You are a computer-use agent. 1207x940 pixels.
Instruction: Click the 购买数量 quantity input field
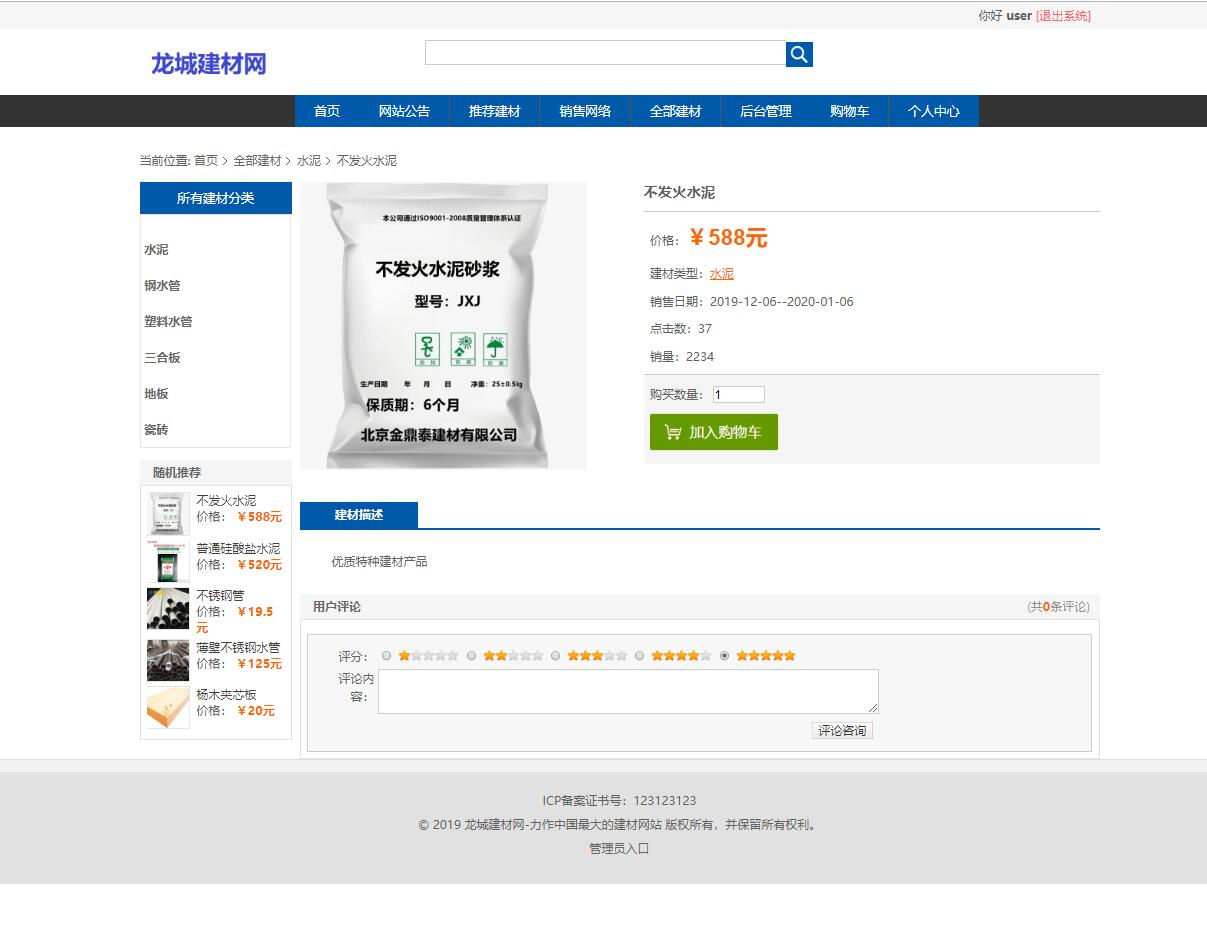(x=737, y=394)
